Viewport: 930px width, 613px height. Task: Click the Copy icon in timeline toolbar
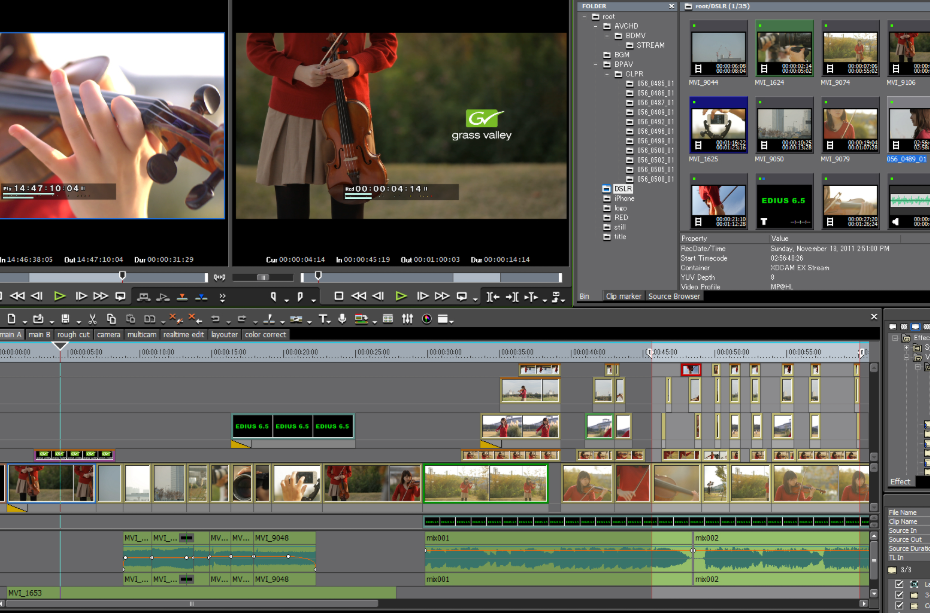point(111,319)
